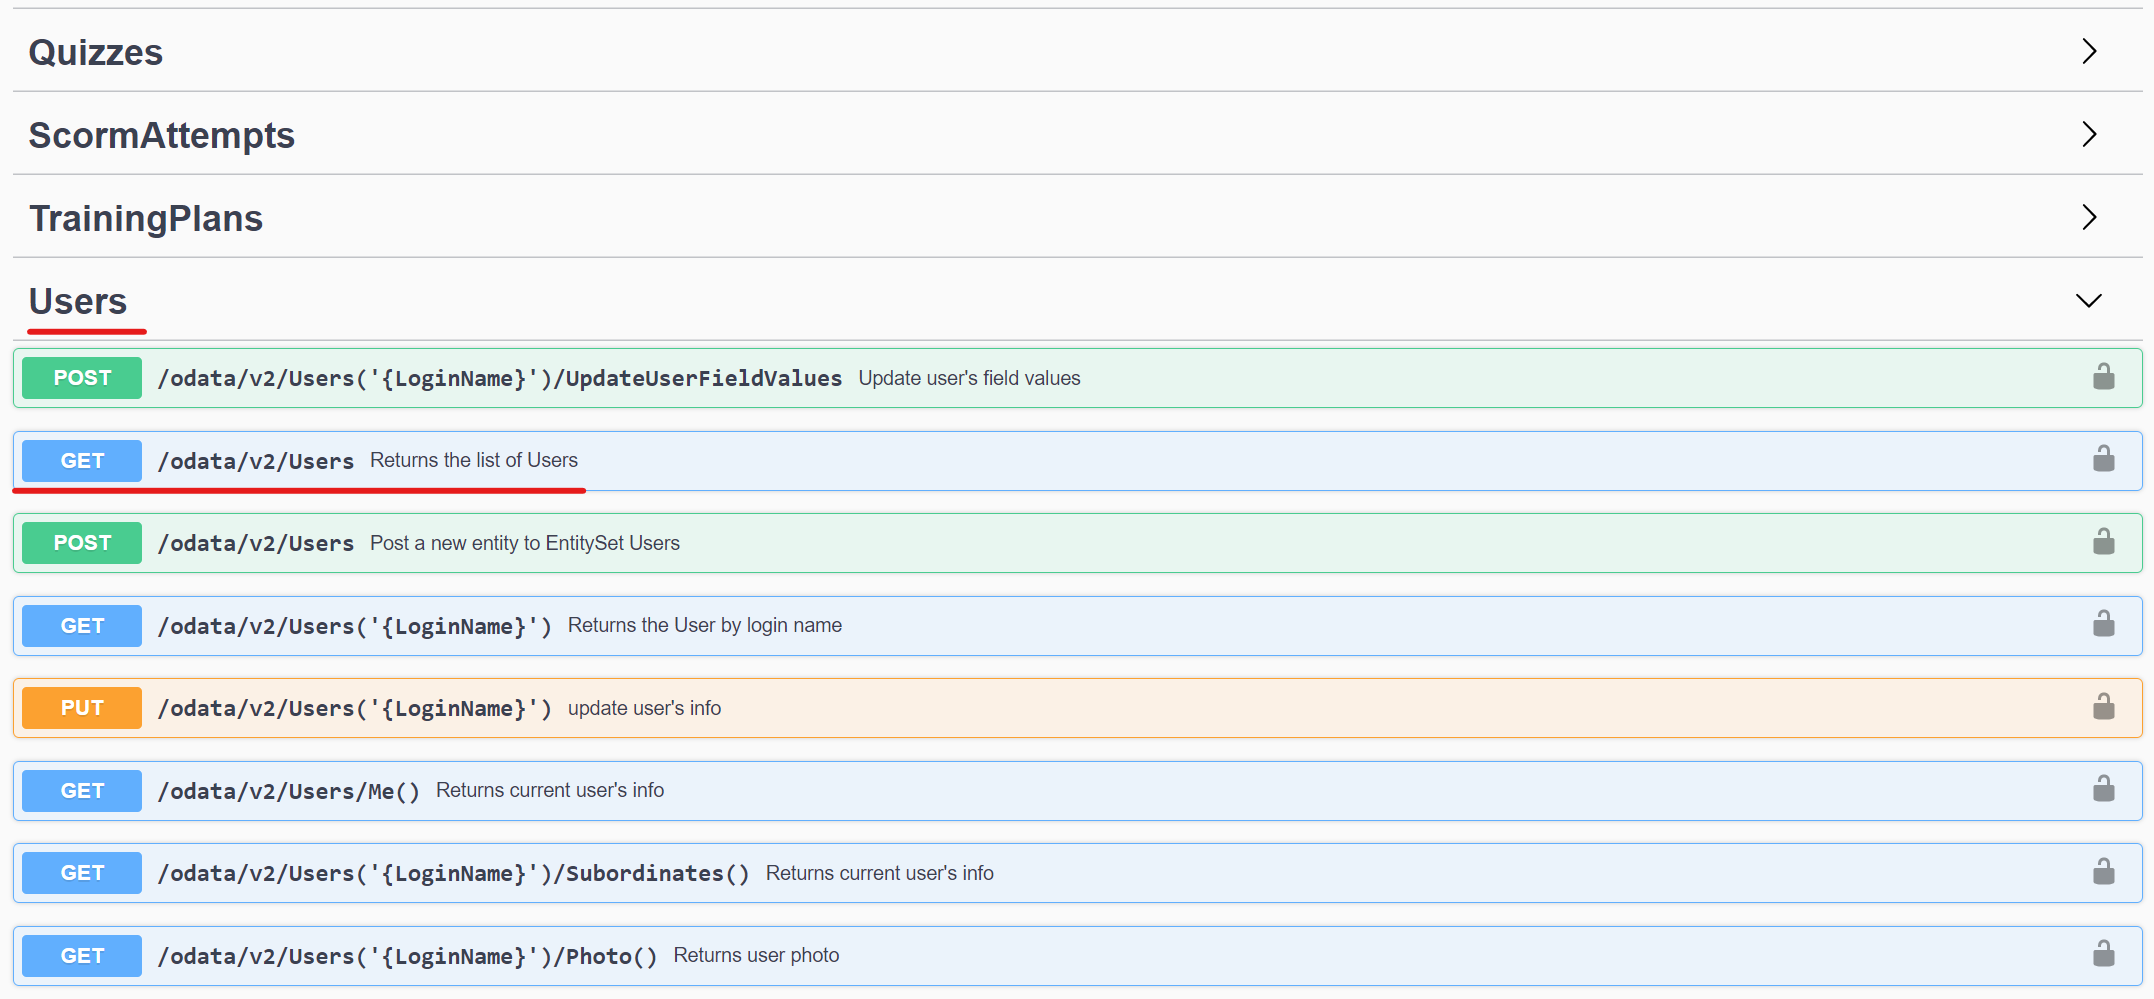This screenshot has height=999, width=2154.
Task: Click POST button for UpdateUserFieldValues
Action: (82, 378)
